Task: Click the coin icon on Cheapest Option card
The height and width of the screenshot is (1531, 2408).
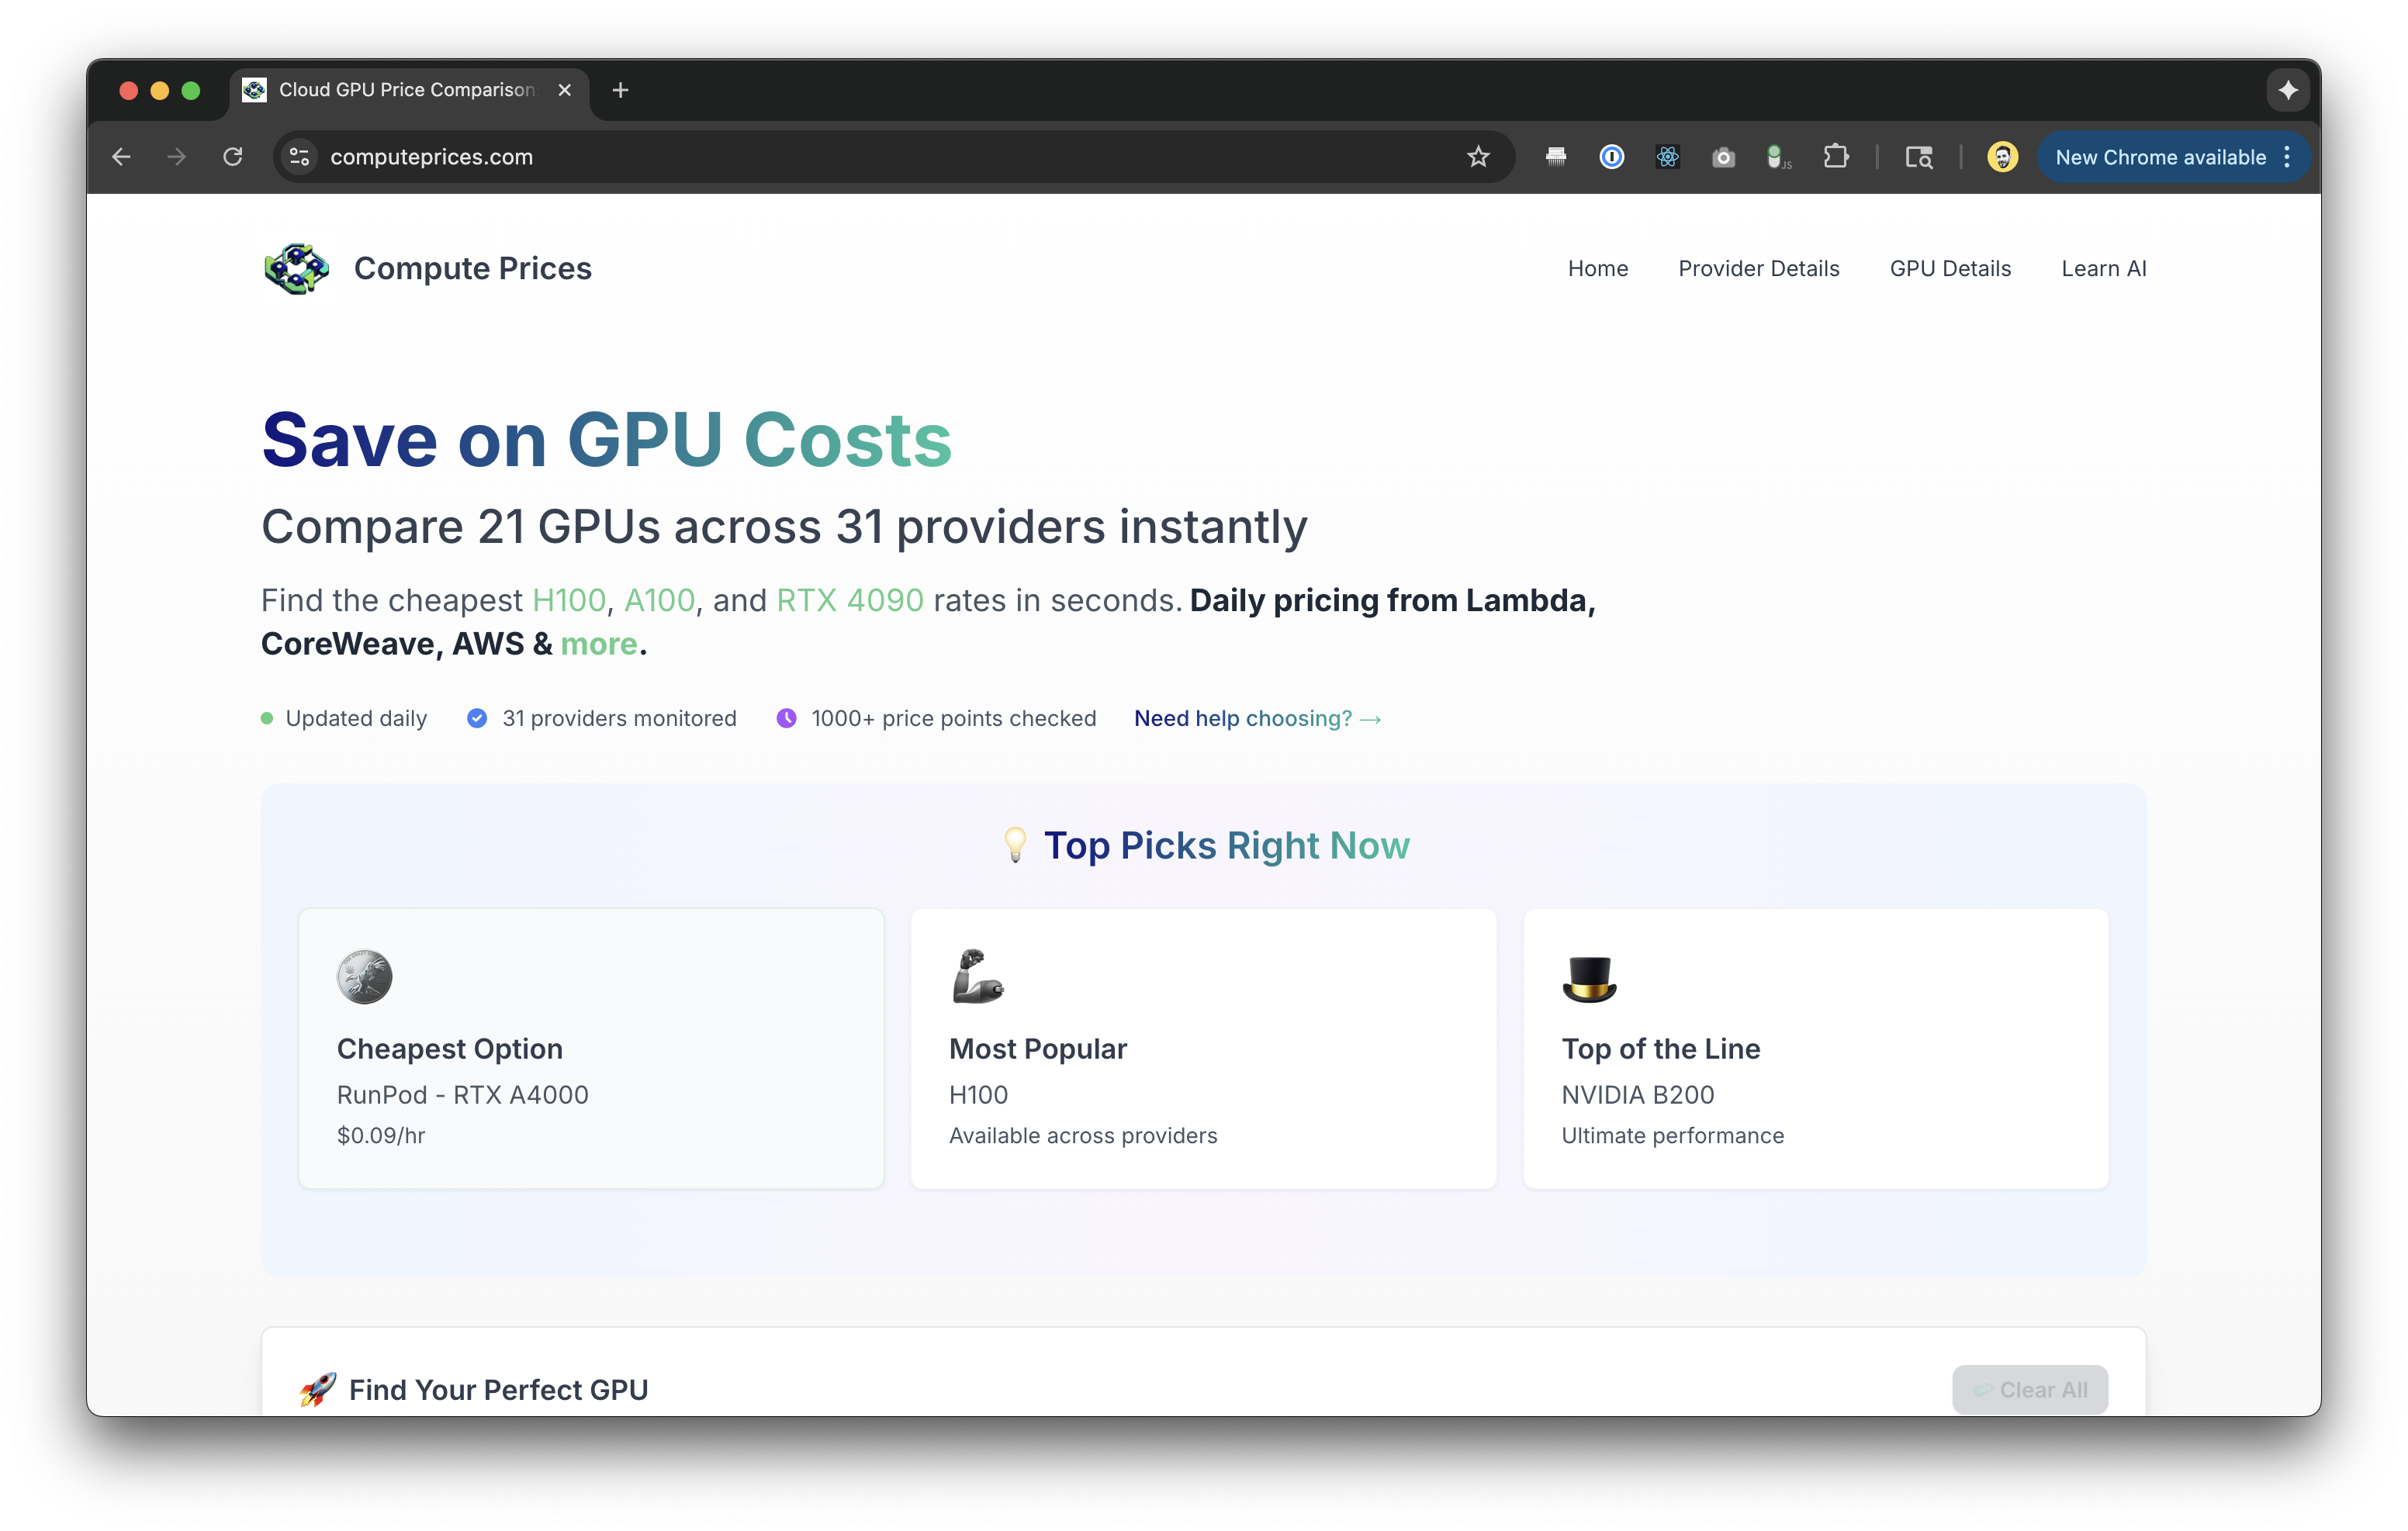Action: coord(364,976)
